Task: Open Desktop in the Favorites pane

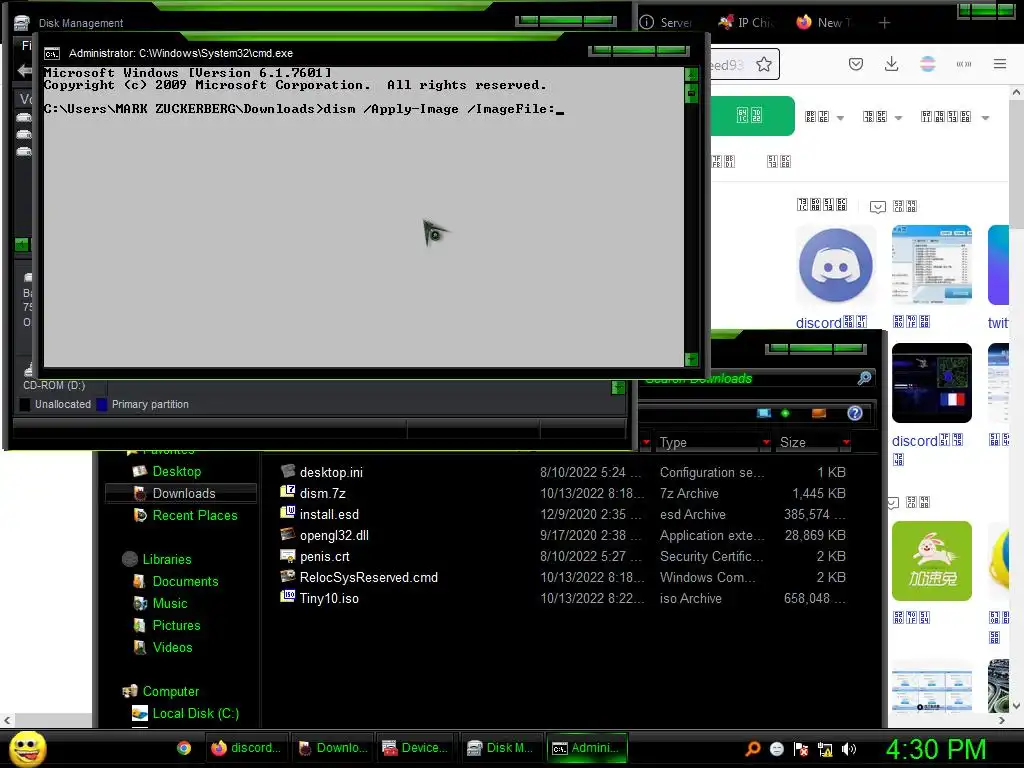Action: tap(176, 472)
